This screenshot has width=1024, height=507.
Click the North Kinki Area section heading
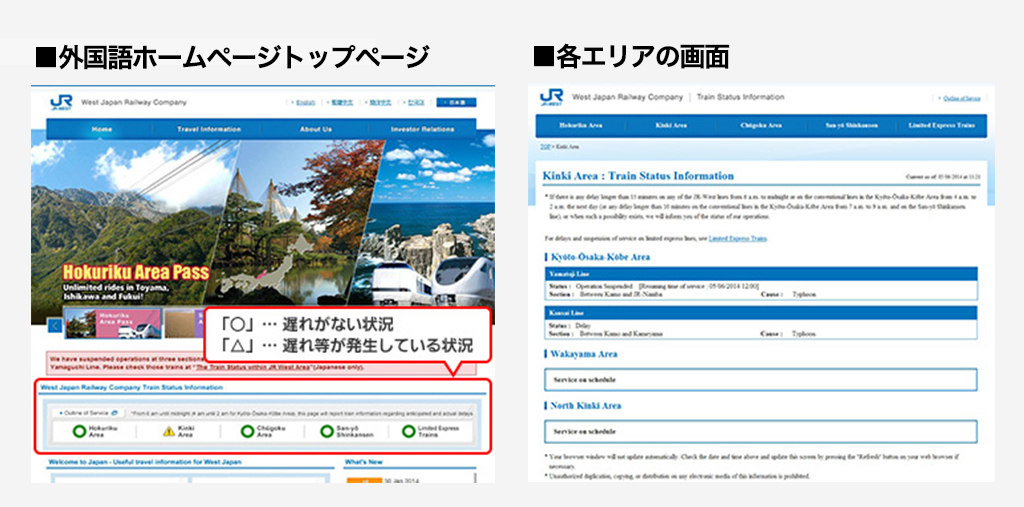point(586,406)
